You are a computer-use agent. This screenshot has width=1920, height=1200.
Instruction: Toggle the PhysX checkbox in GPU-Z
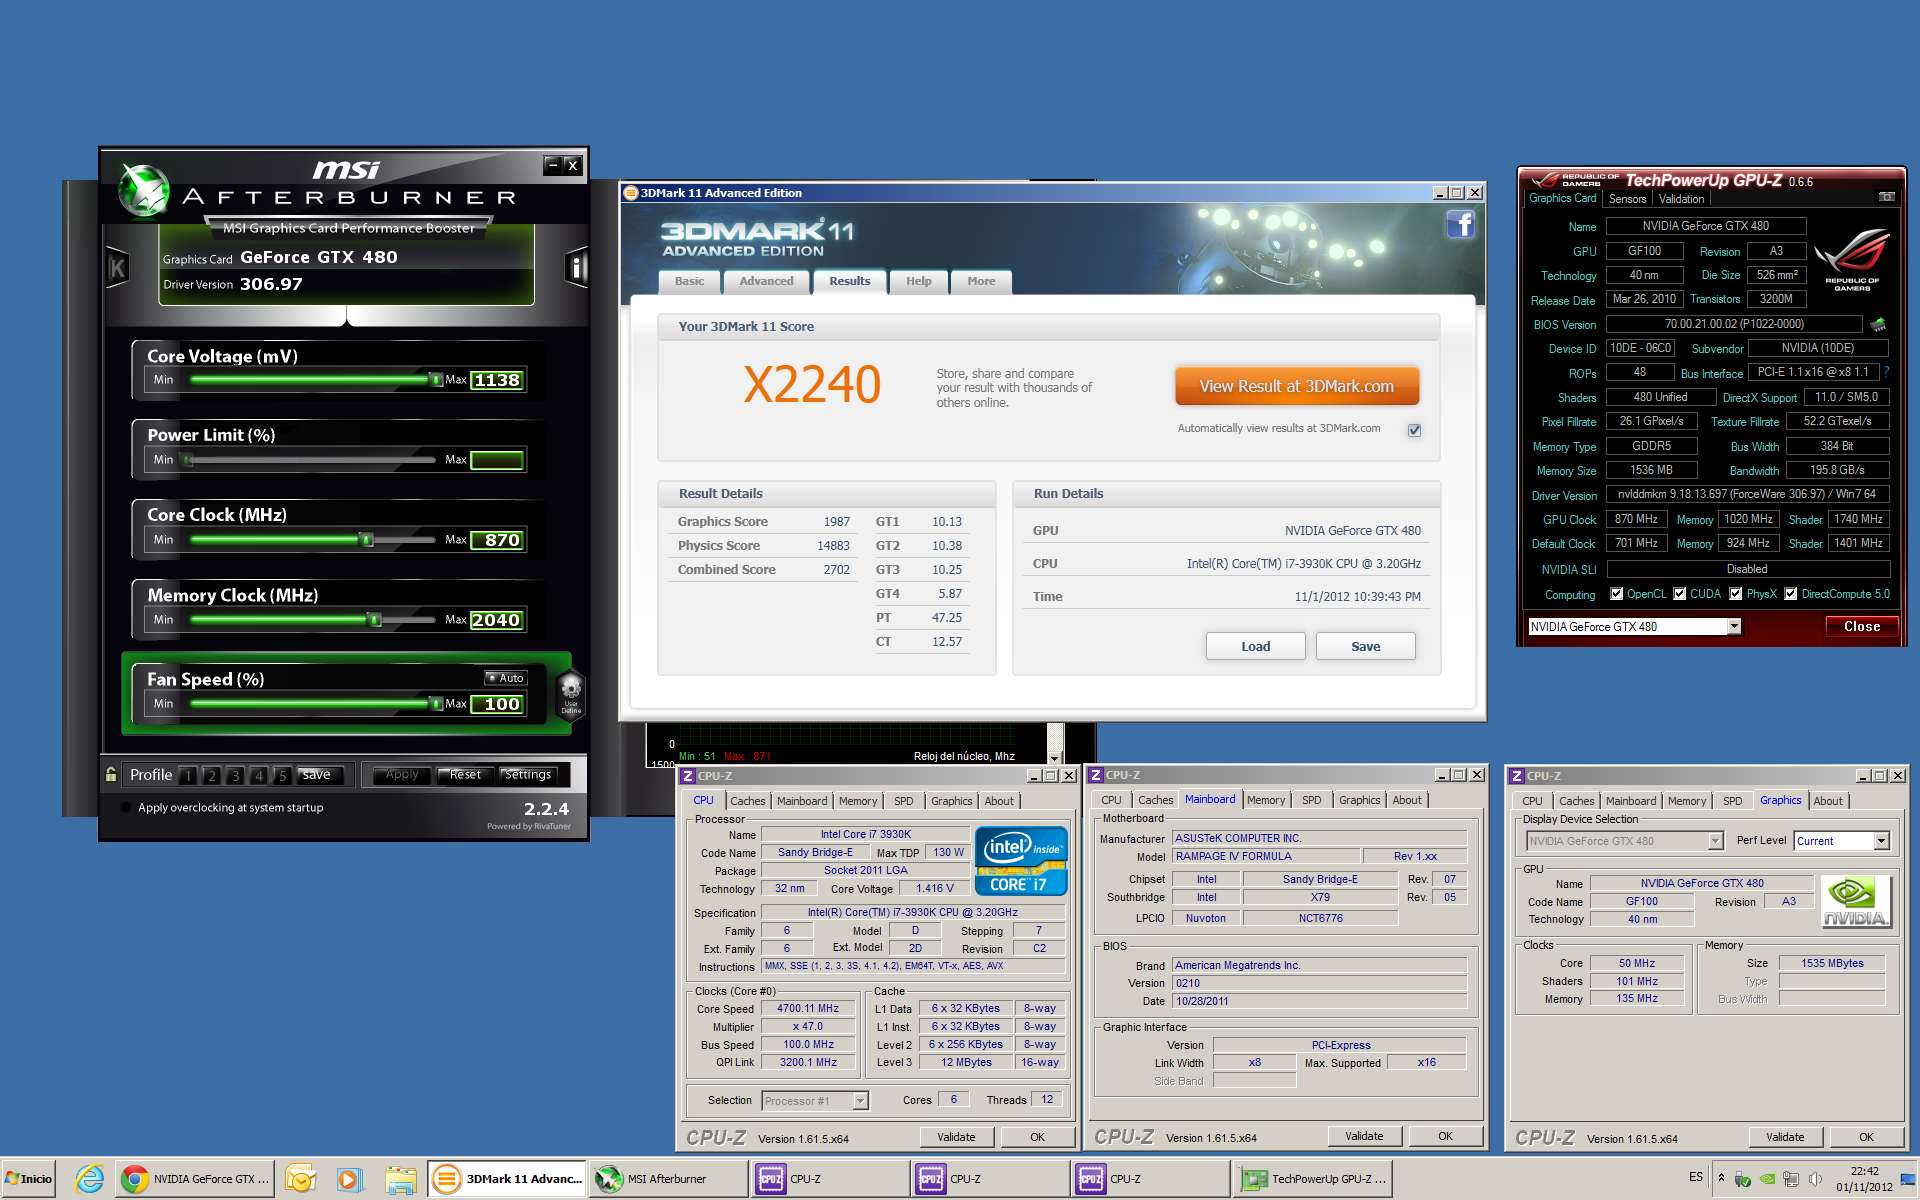point(1736,594)
